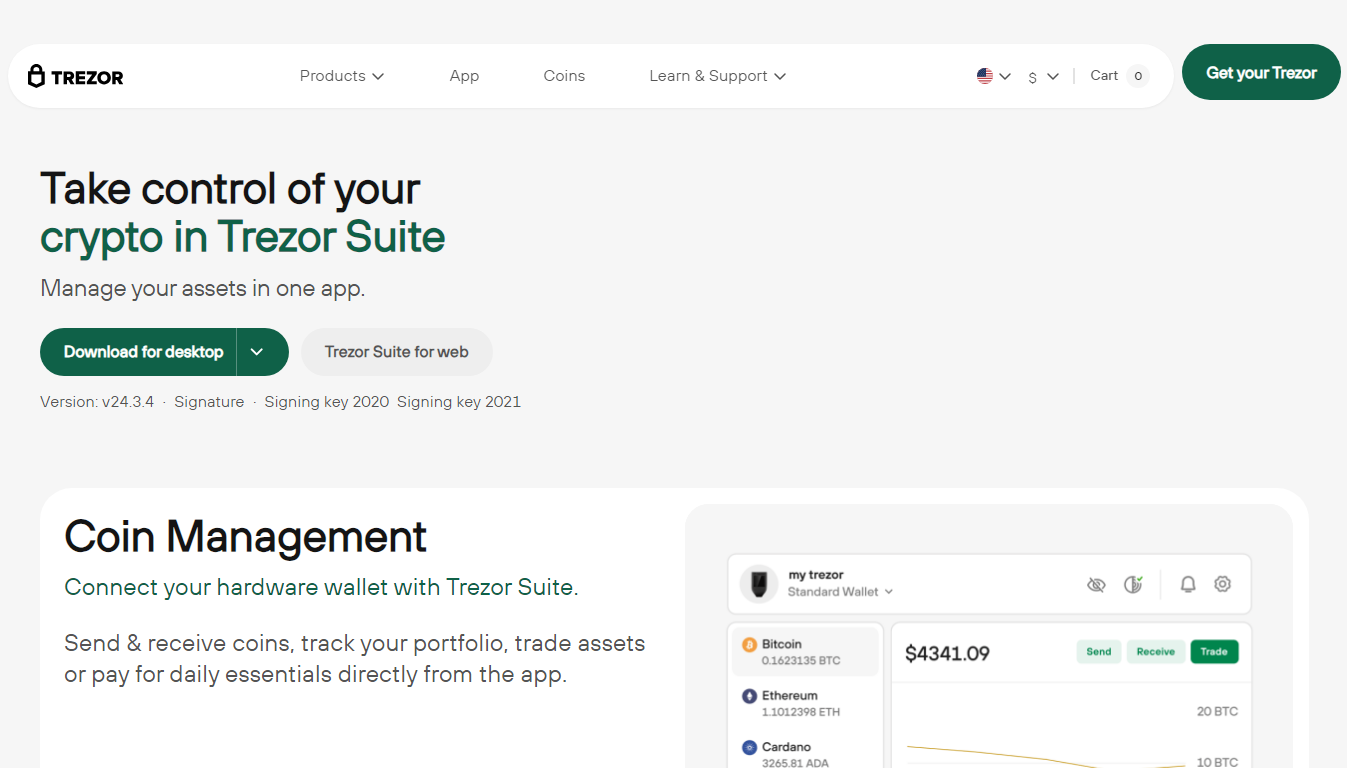Expand the Standard Wallet selector
This screenshot has height=768, width=1347.
coord(840,592)
